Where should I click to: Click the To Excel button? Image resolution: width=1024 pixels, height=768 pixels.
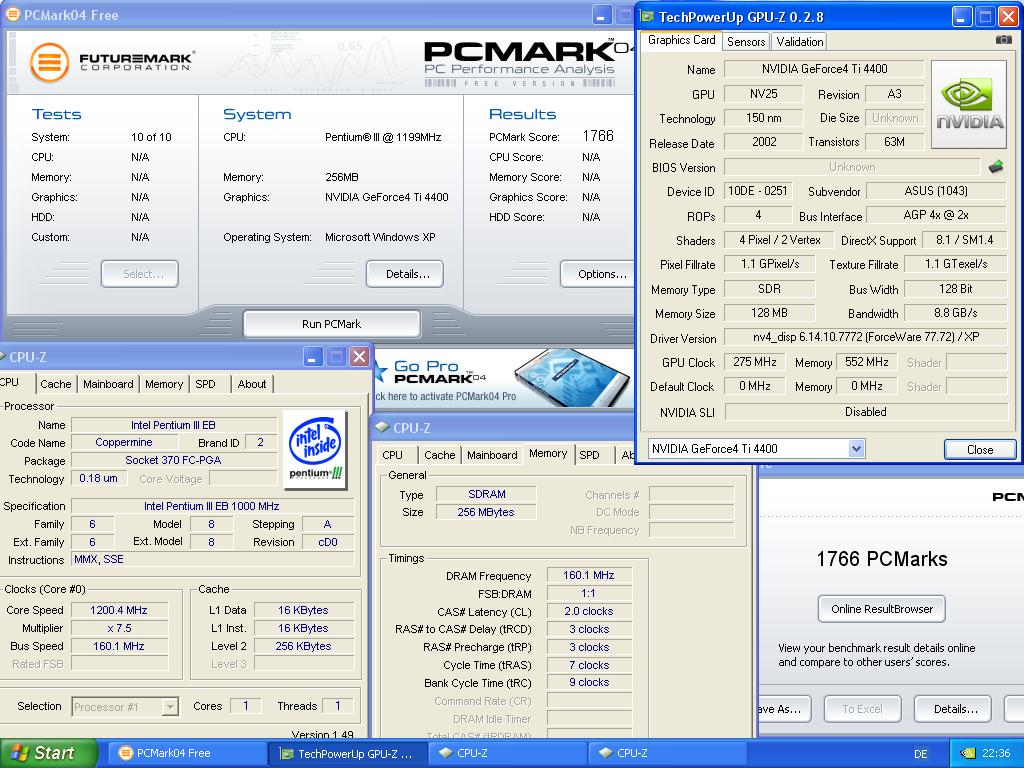pyautogui.click(x=862, y=709)
